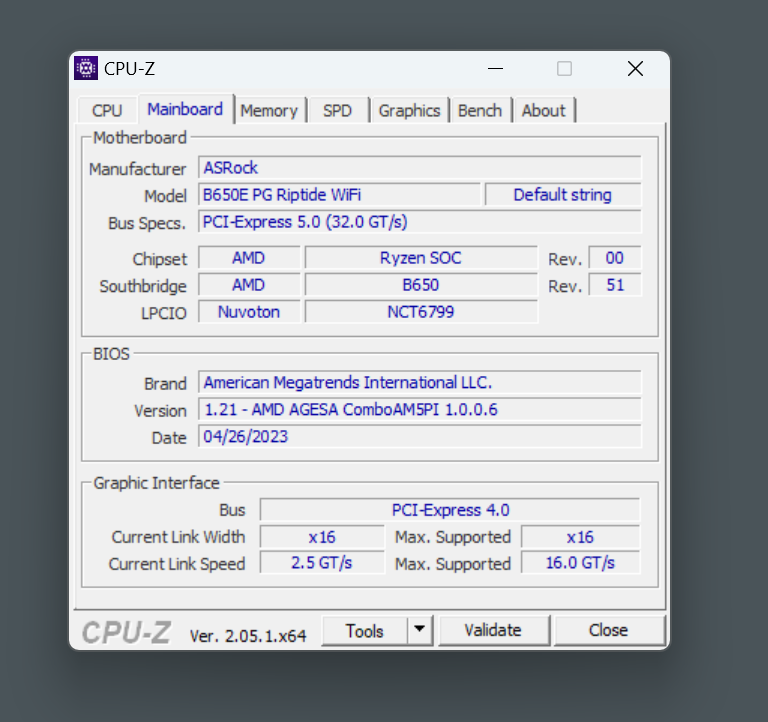This screenshot has width=768, height=722.
Task: Click the Validate button
Action: (493, 630)
